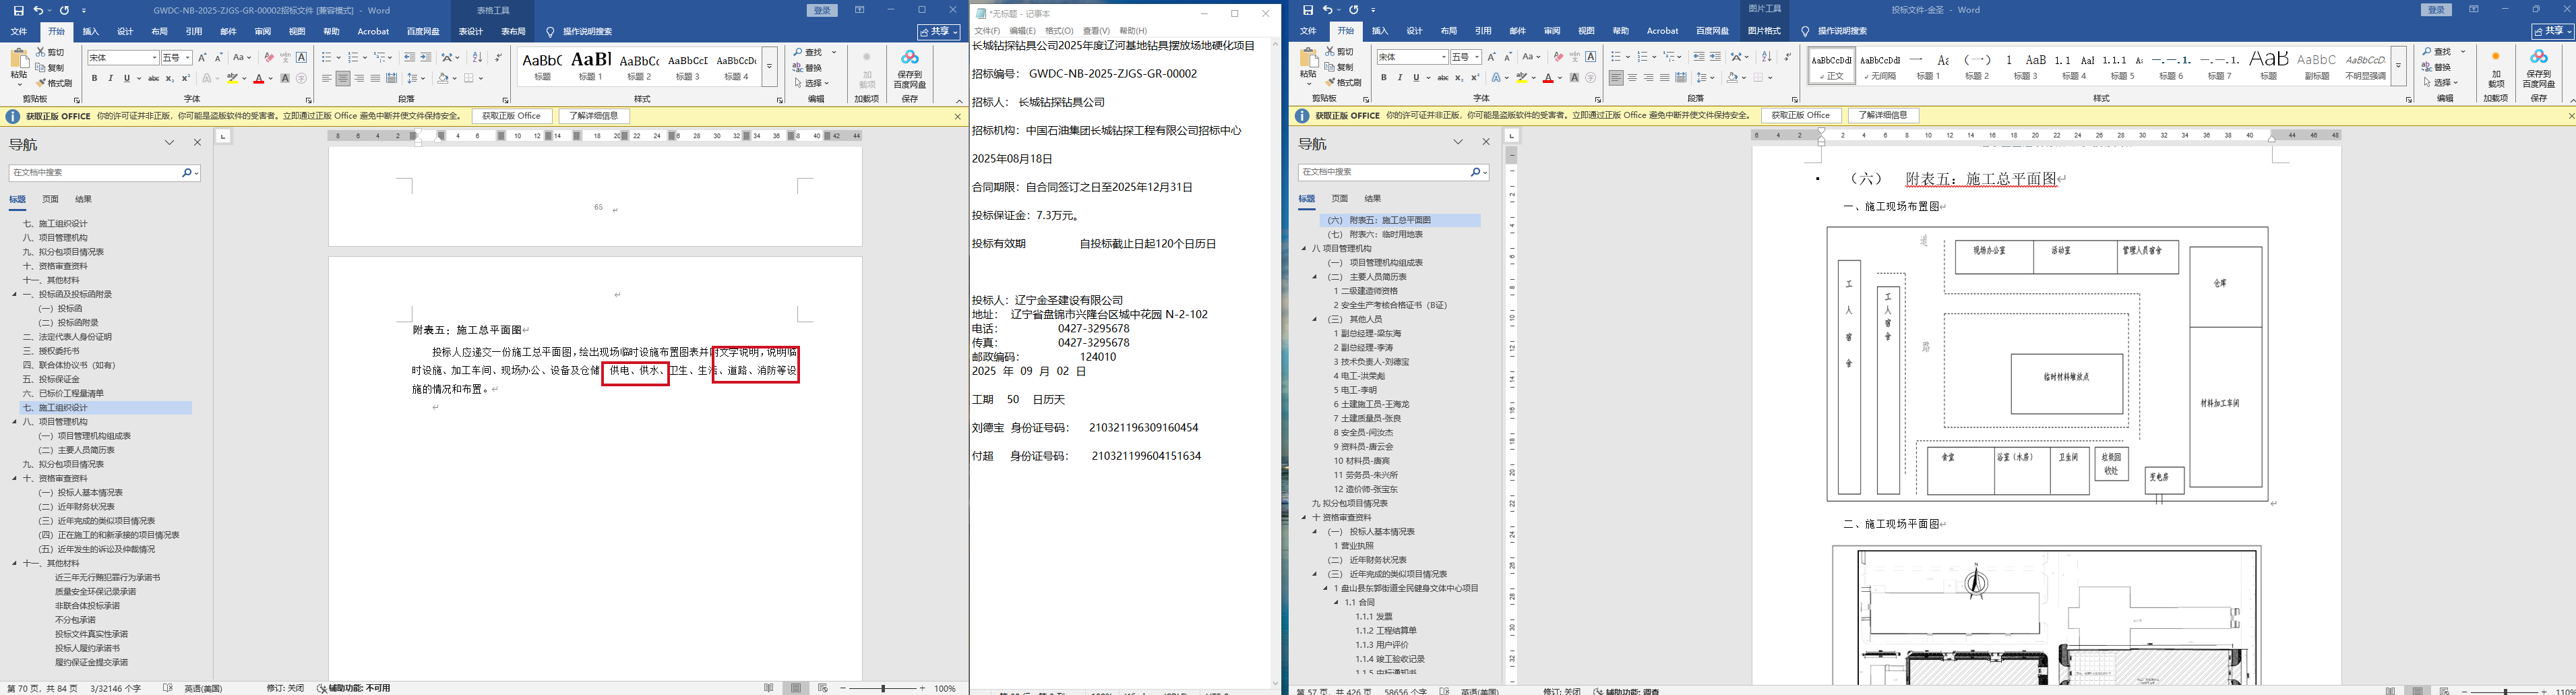Viewport: 2576px width, 695px height.
Task: Toggle bold in the left Word ribbon
Action: 95,78
